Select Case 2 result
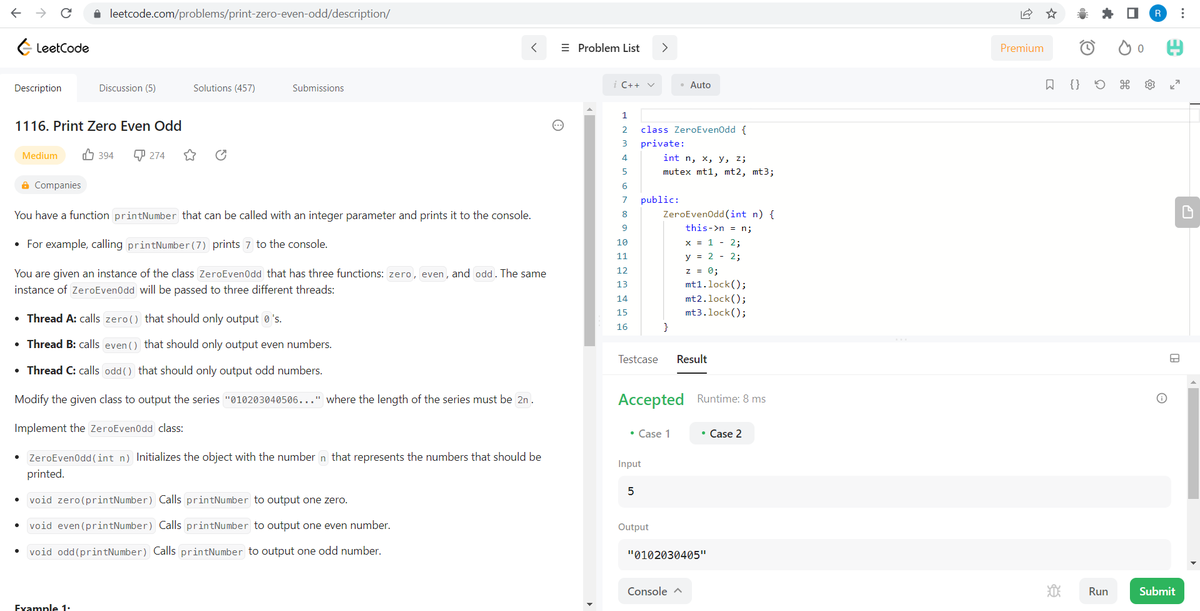Screen dimensions: 1200x611 722,434
